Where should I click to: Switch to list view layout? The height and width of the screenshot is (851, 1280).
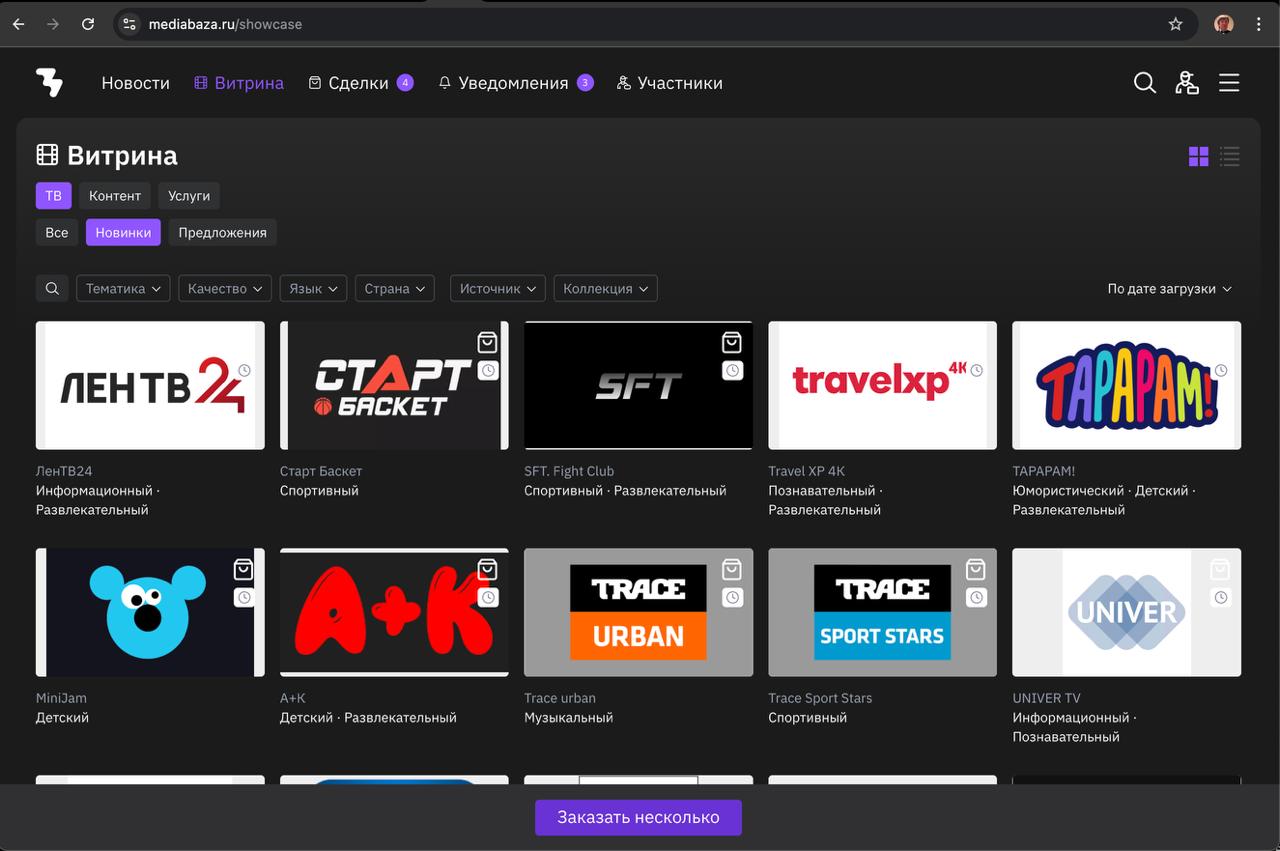1230,157
